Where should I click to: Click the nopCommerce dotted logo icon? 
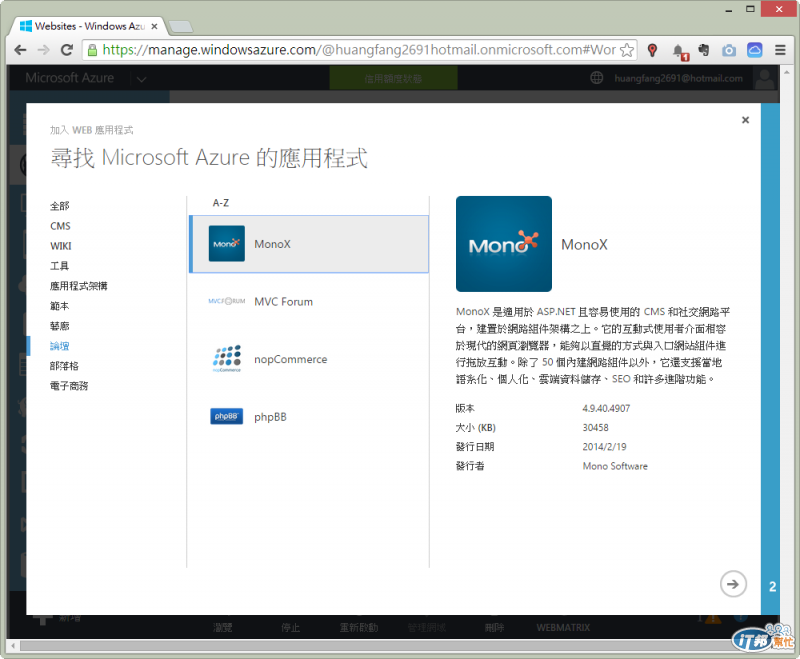(x=227, y=359)
